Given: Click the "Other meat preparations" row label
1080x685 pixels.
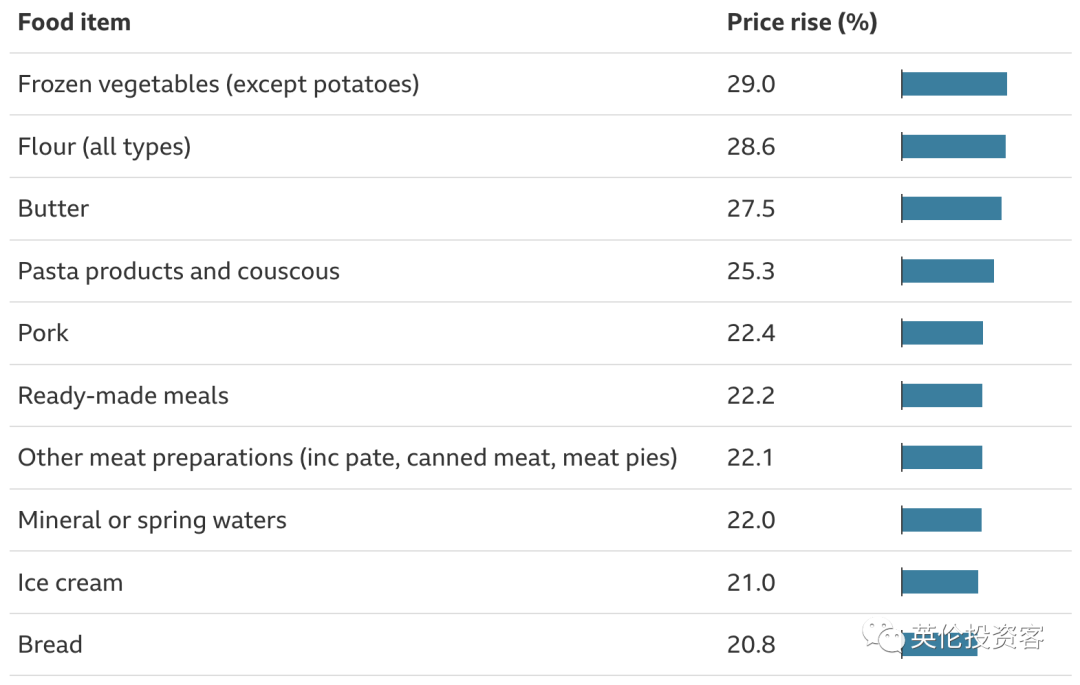Looking at the screenshot, I should (347, 458).
